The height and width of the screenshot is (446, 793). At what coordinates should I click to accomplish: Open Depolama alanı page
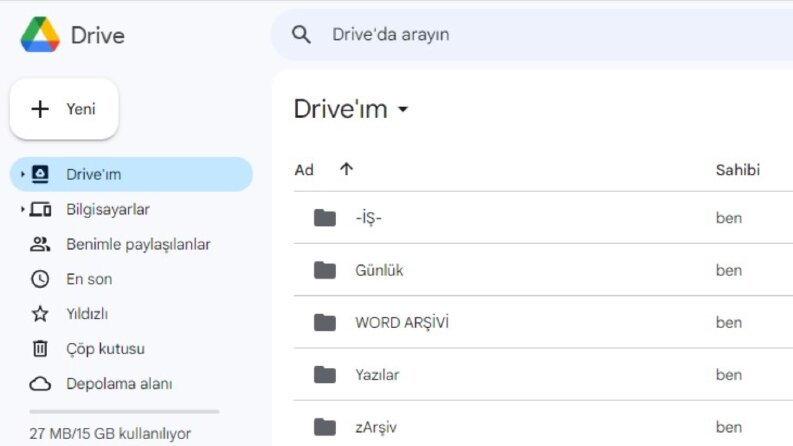click(x=119, y=384)
